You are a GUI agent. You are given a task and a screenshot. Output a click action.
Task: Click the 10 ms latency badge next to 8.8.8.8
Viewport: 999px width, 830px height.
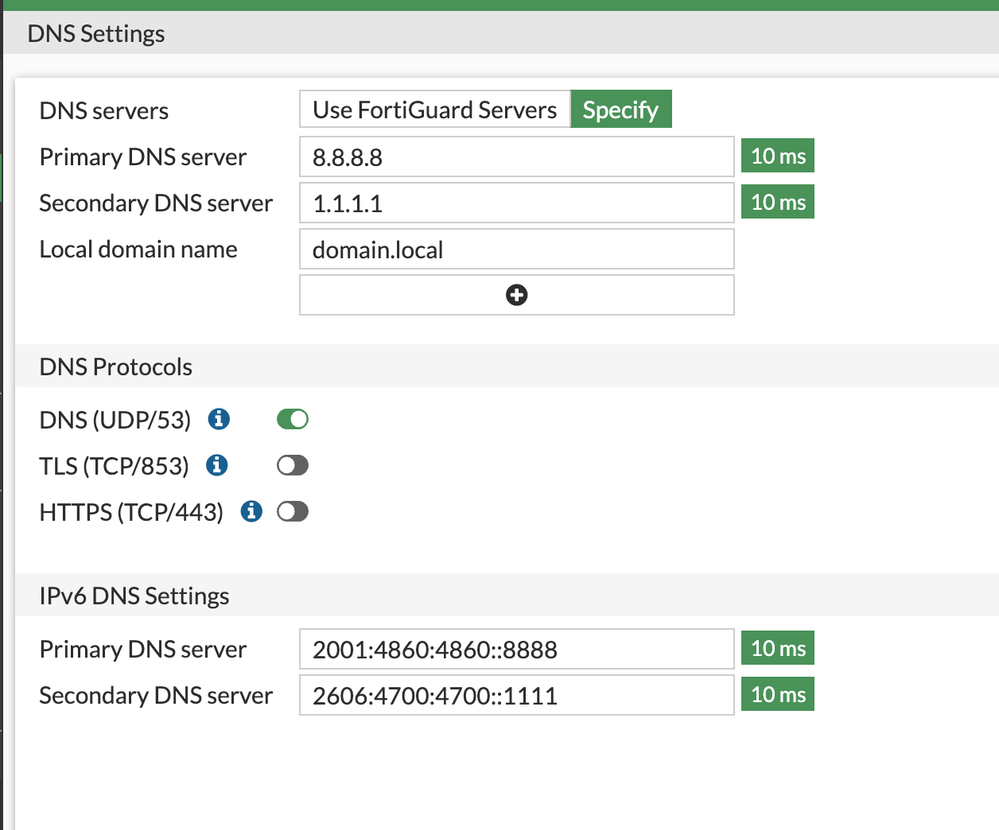click(777, 155)
